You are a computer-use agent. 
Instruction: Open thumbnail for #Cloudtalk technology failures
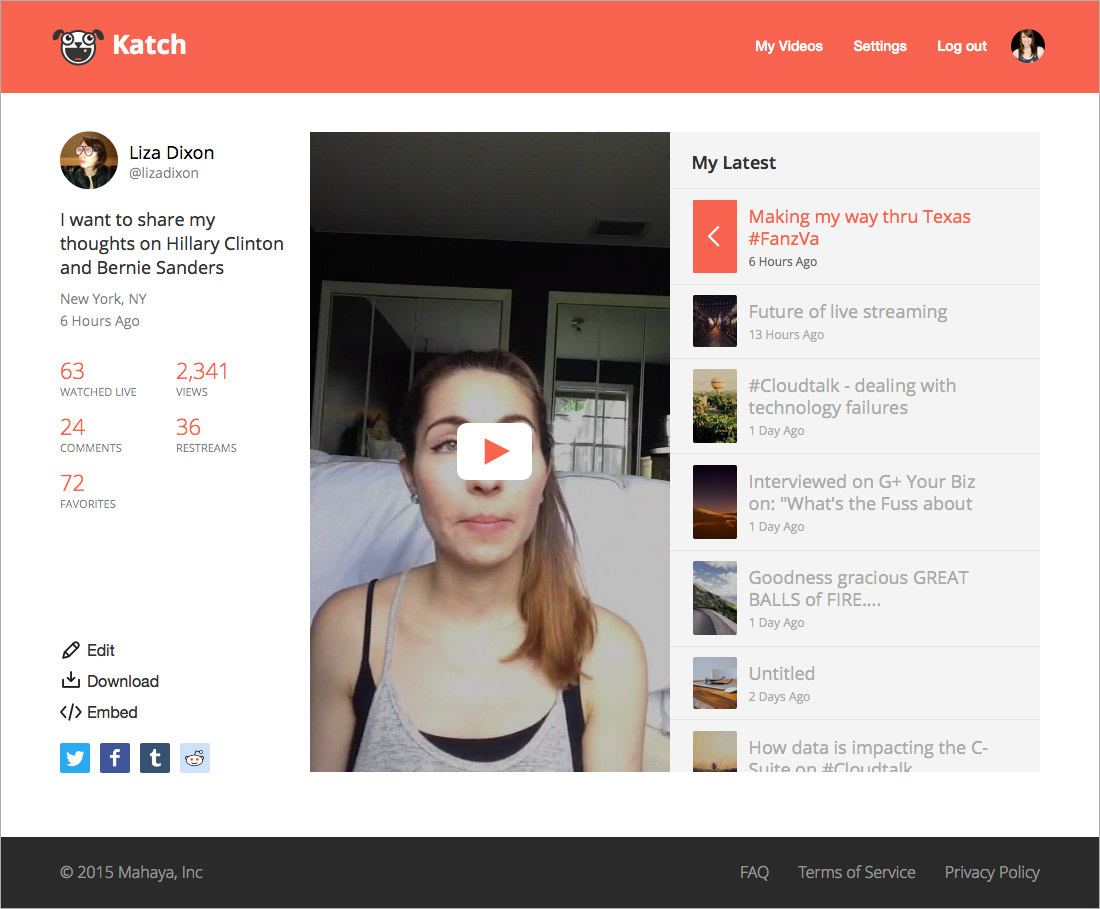coord(715,406)
